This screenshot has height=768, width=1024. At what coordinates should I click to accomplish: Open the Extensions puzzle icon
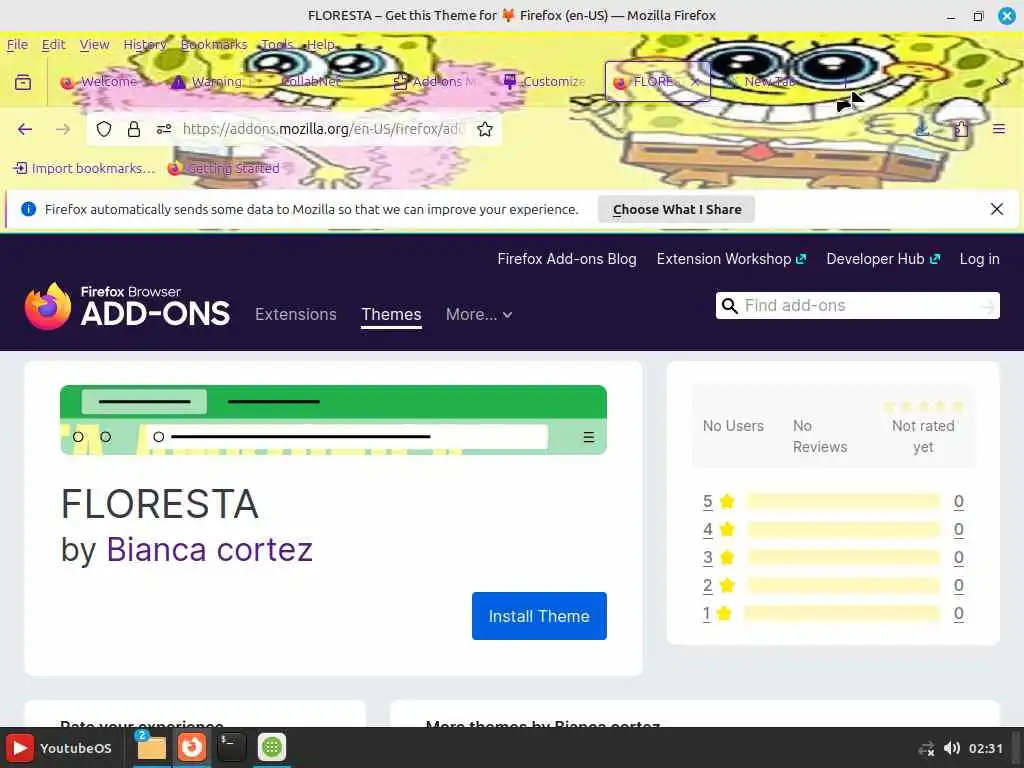click(x=961, y=129)
